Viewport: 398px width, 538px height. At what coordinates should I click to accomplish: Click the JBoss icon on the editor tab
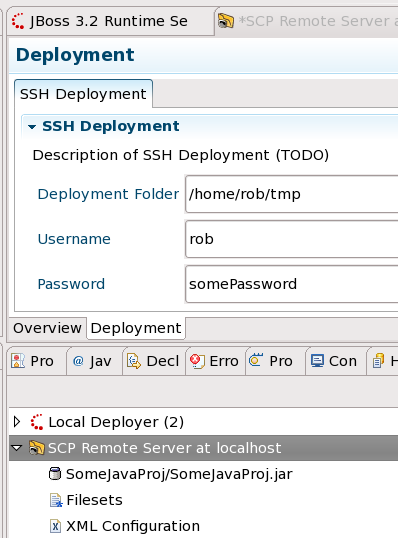click(18, 21)
